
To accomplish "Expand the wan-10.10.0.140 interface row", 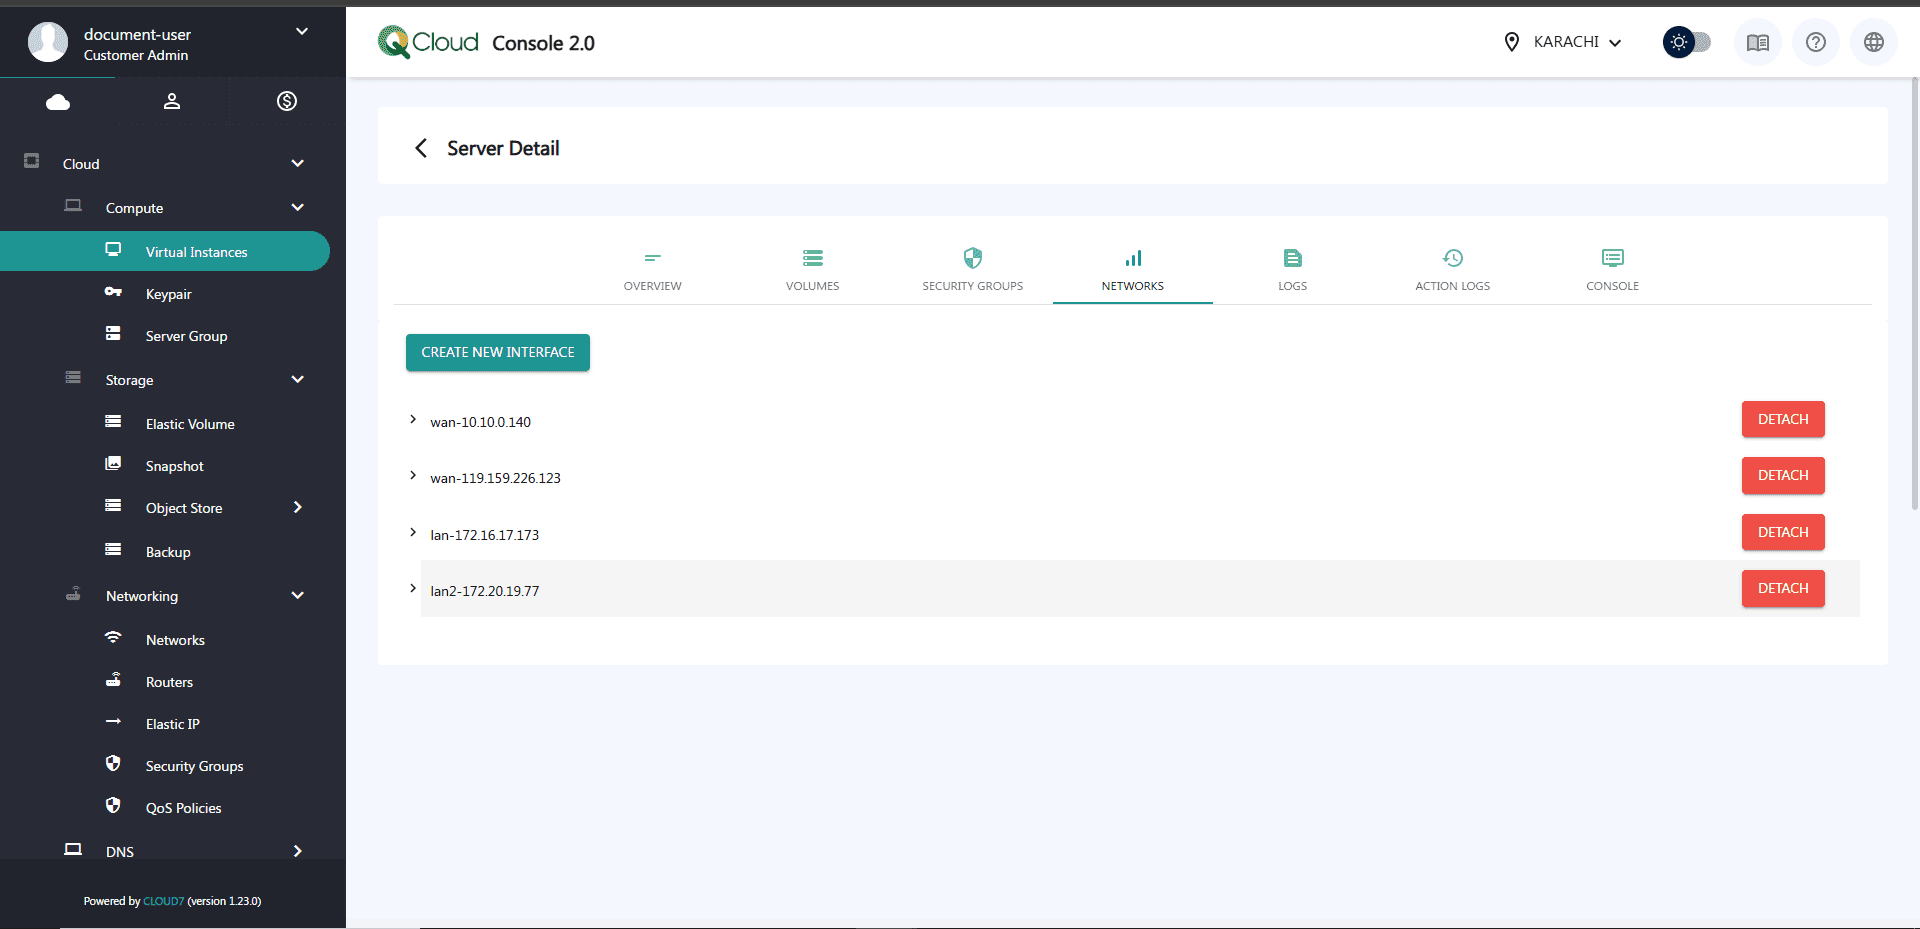I will [x=413, y=420].
